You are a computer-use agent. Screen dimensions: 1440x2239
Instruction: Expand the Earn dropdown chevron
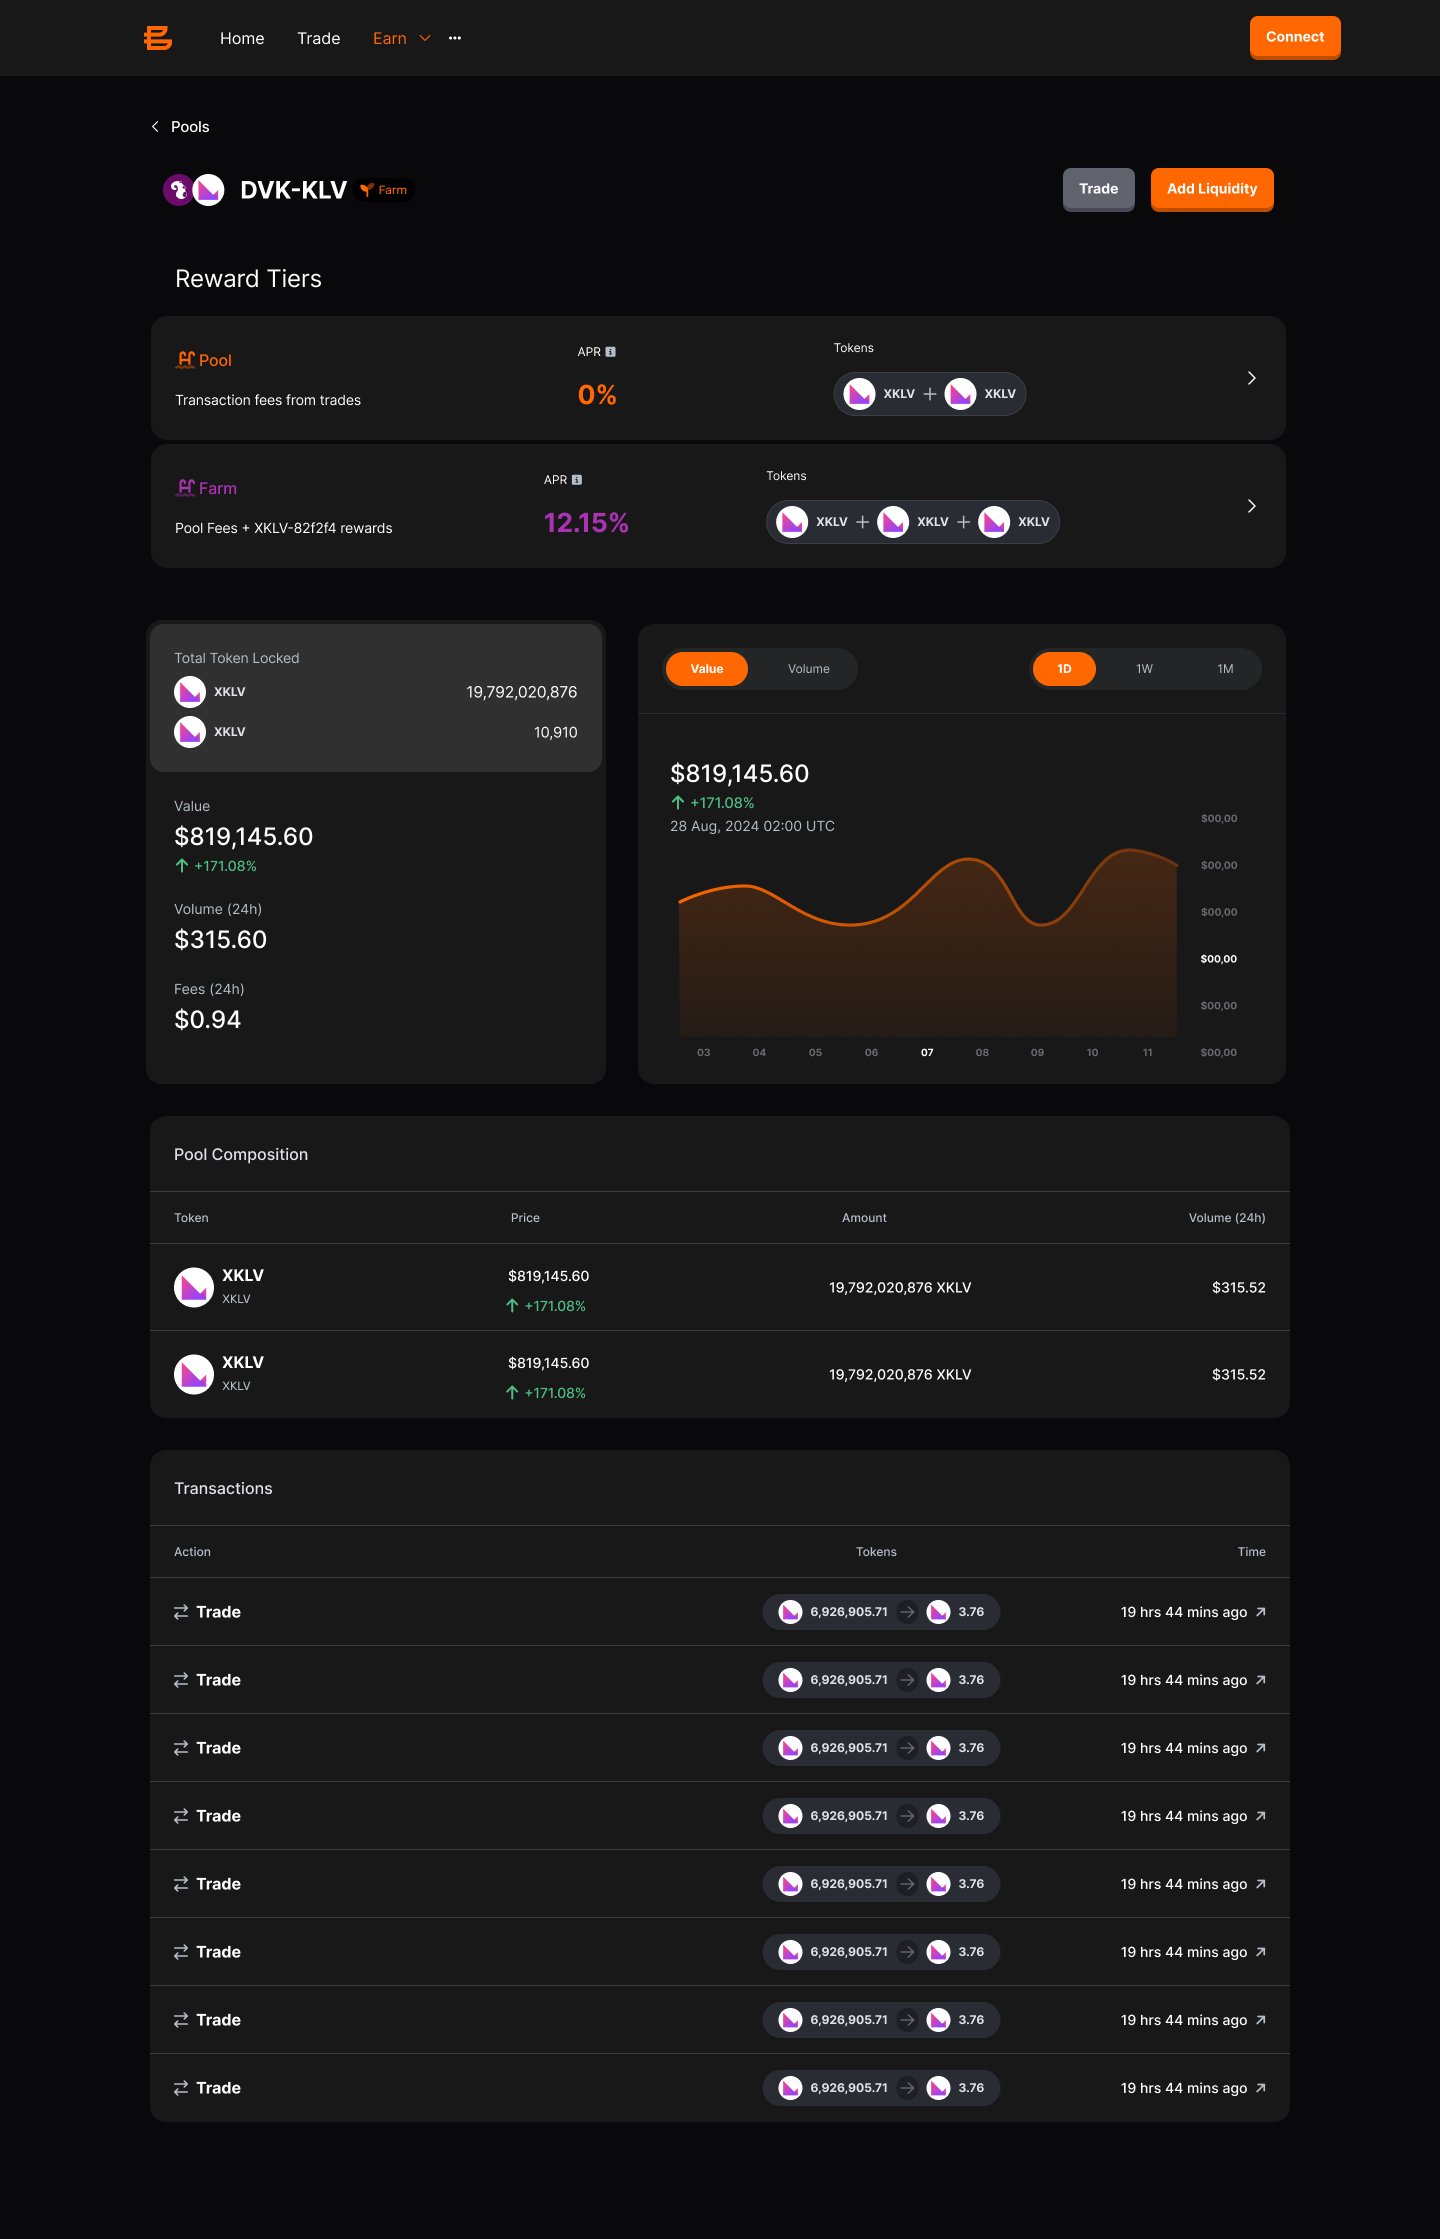click(425, 38)
